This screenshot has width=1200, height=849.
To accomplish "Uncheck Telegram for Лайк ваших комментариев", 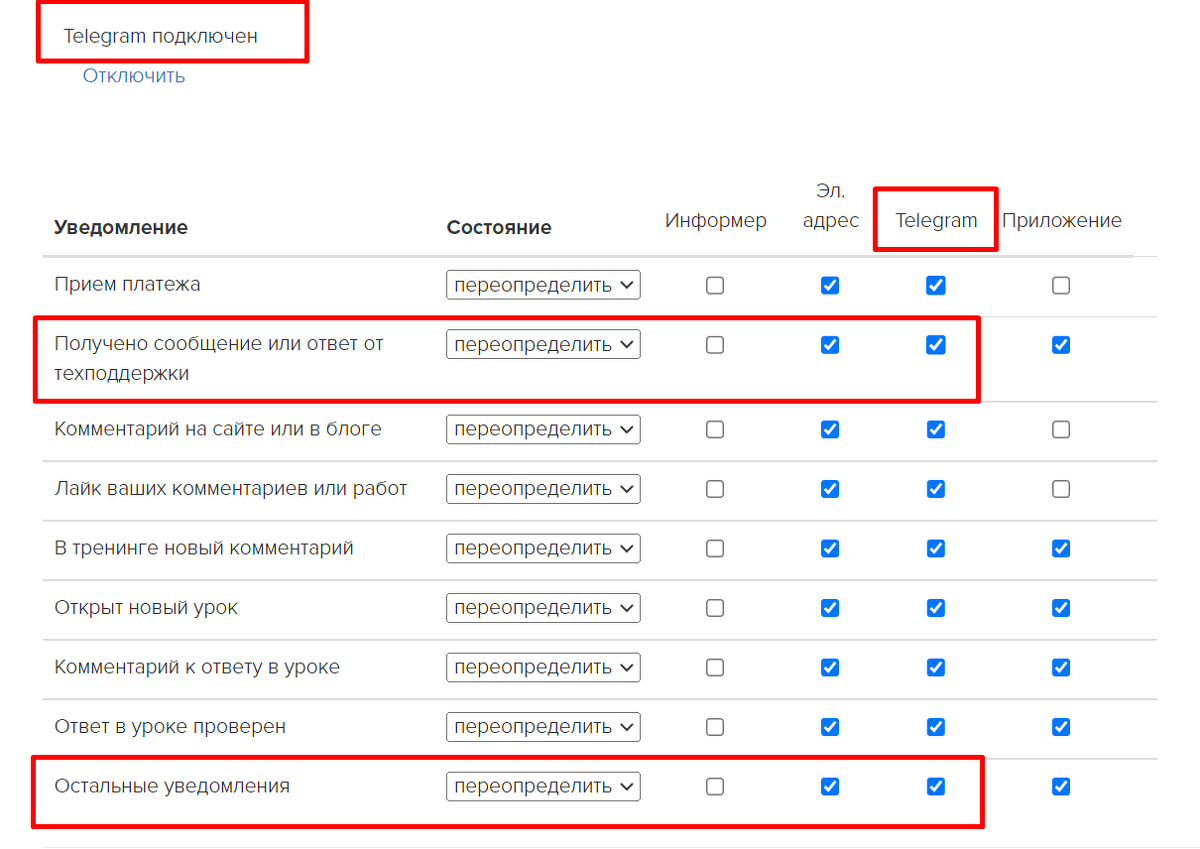I will click(x=936, y=489).
